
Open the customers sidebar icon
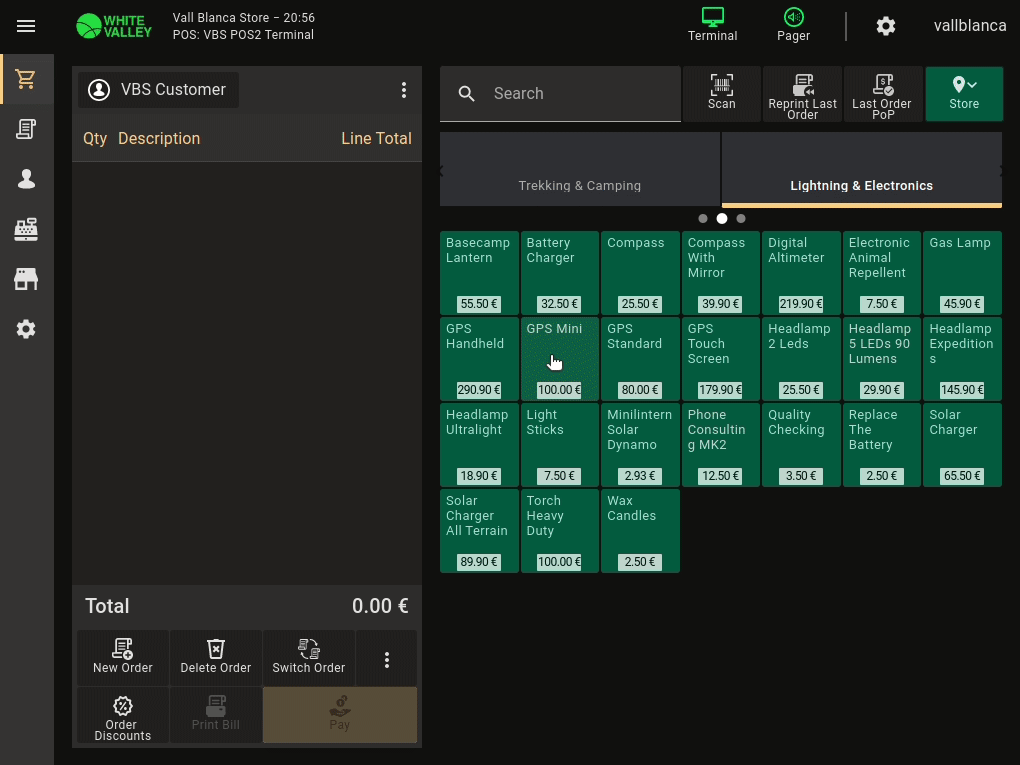click(26, 179)
